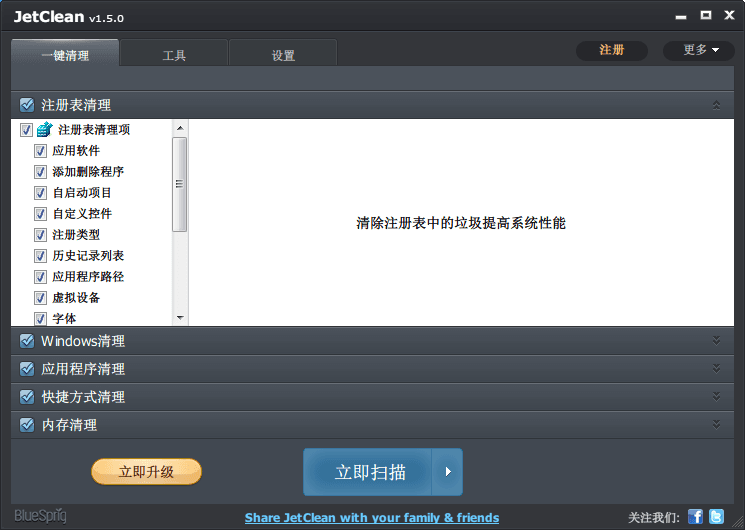Image resolution: width=745 pixels, height=530 pixels.
Task: Click the 快捷方式清理 section title
Action: click(83, 397)
